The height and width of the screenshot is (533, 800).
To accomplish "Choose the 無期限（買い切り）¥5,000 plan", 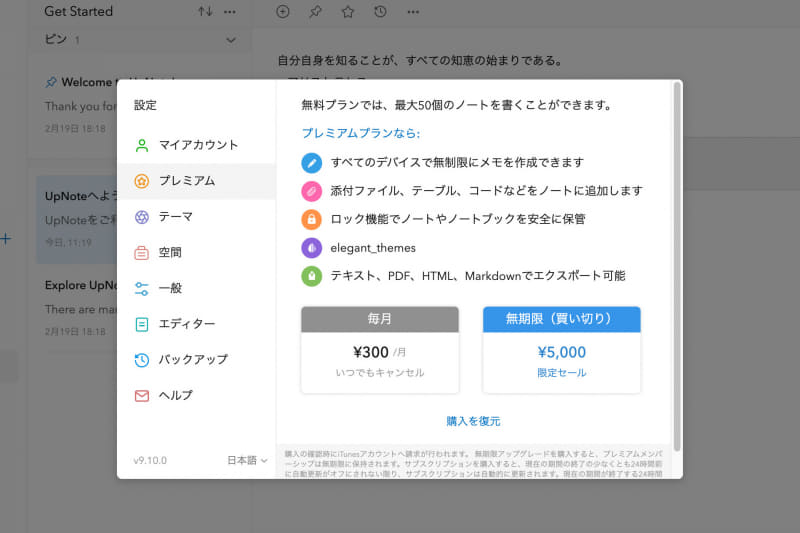I will point(562,350).
